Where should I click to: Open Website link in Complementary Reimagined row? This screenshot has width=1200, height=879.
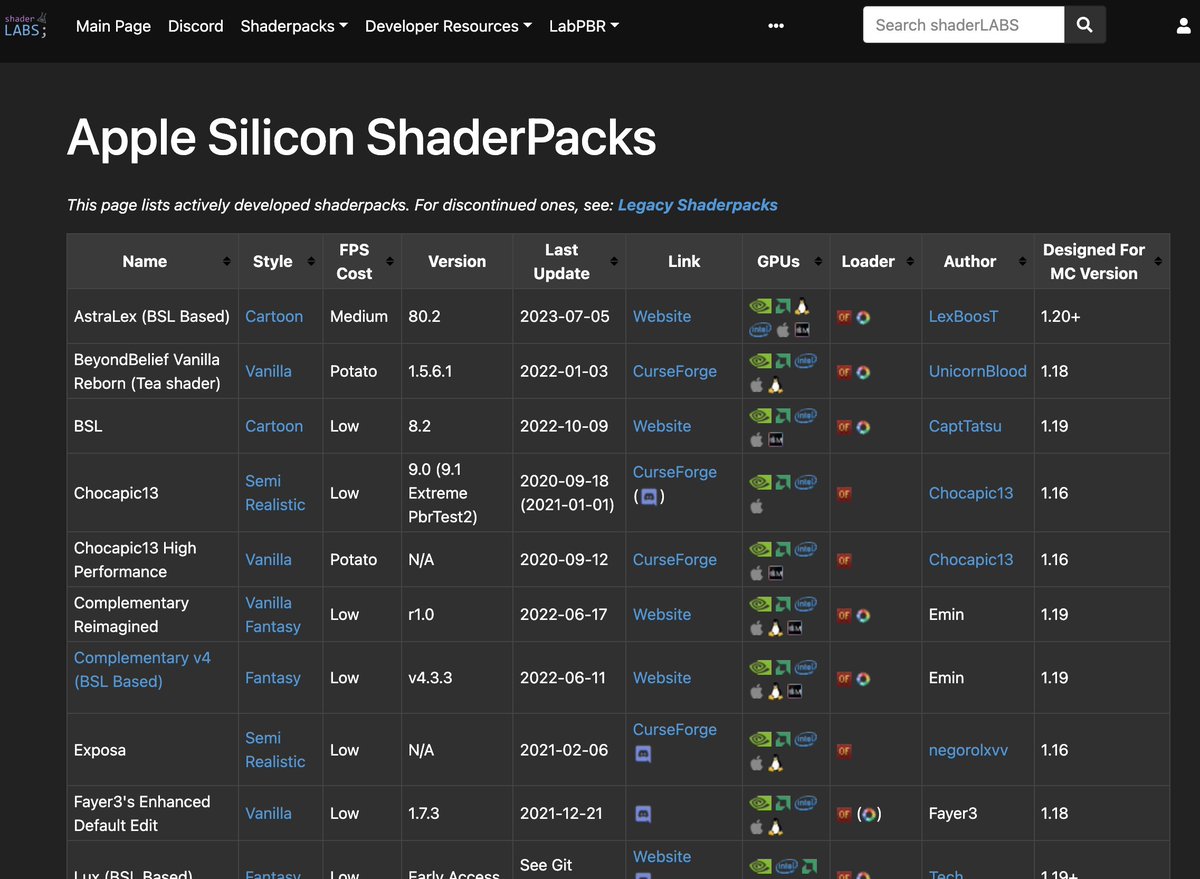pos(662,615)
